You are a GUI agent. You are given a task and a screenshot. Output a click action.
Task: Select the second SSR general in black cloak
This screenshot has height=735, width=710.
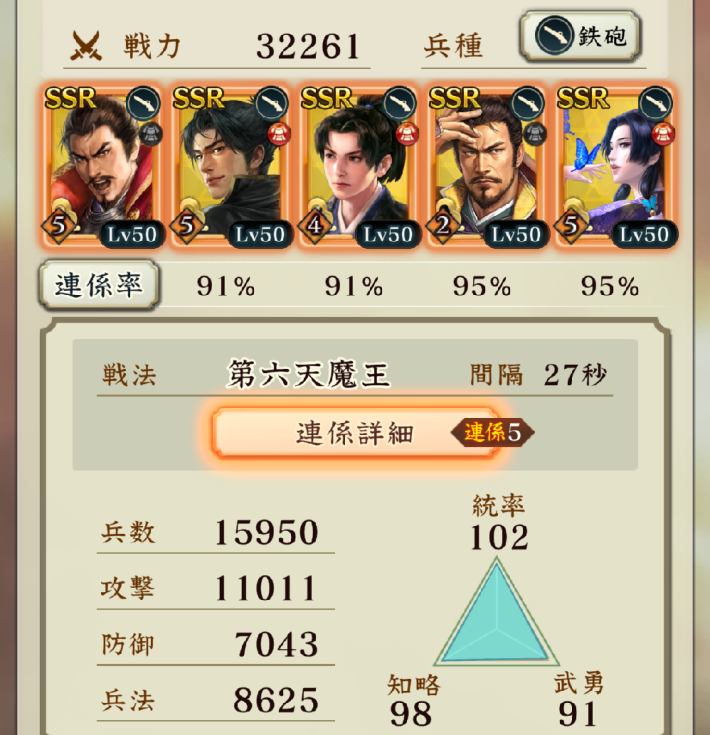(231, 166)
